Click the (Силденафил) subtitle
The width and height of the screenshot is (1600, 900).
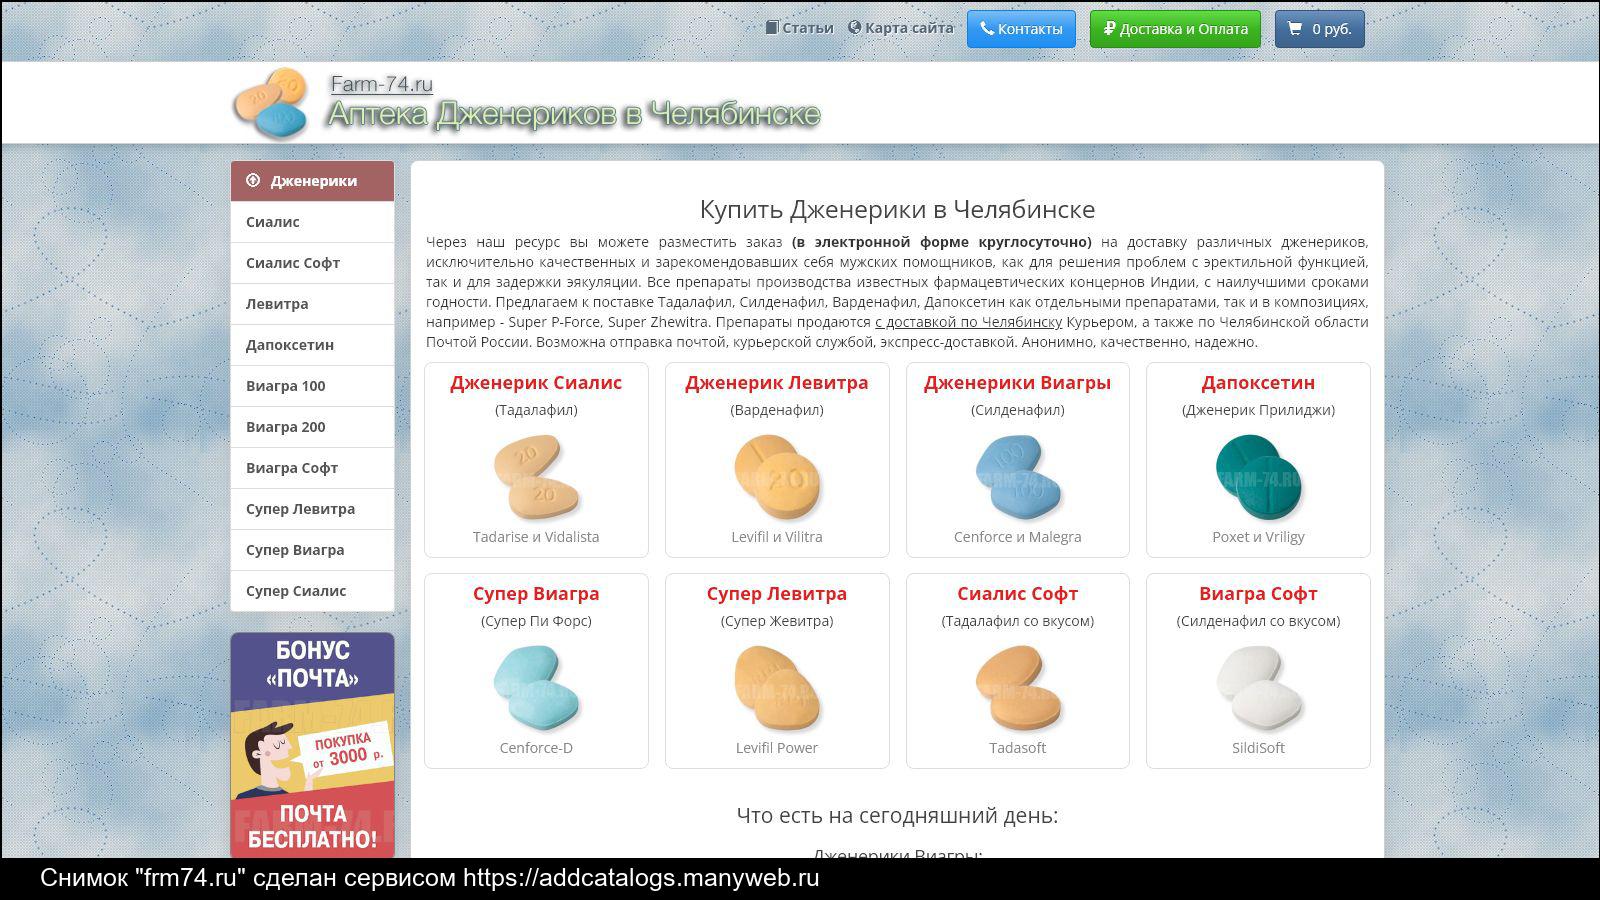1017,410
